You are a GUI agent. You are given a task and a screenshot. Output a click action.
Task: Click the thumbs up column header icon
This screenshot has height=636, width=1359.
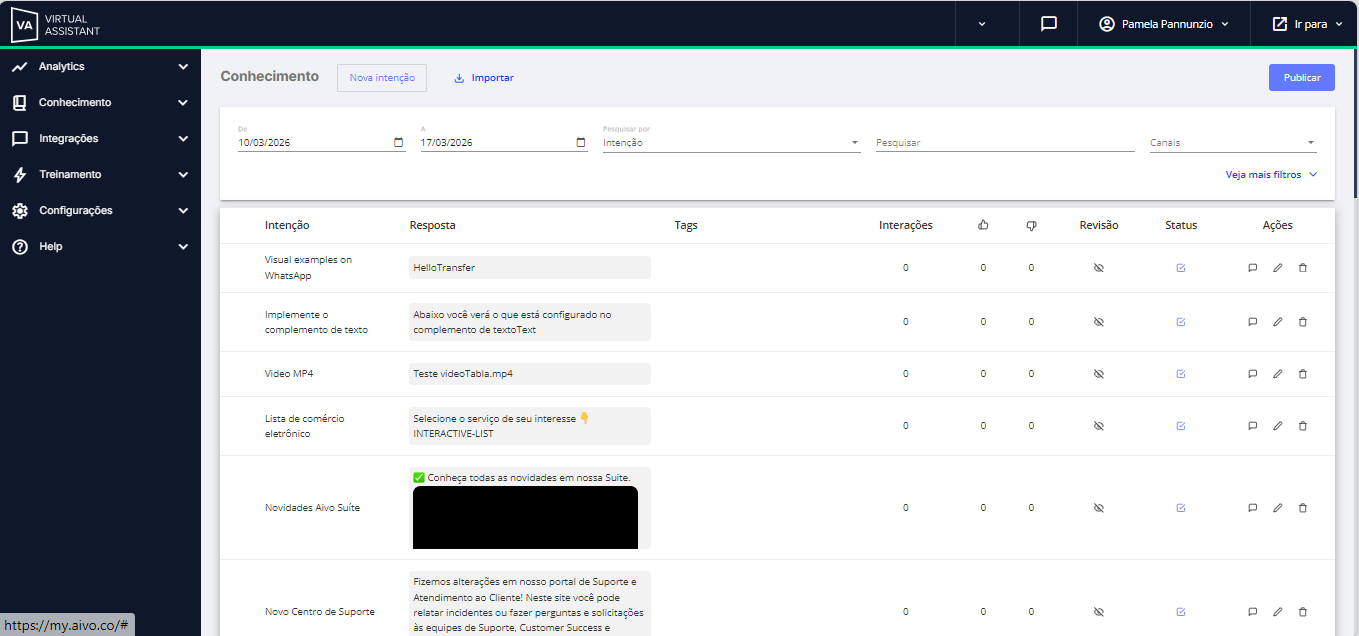tap(983, 225)
